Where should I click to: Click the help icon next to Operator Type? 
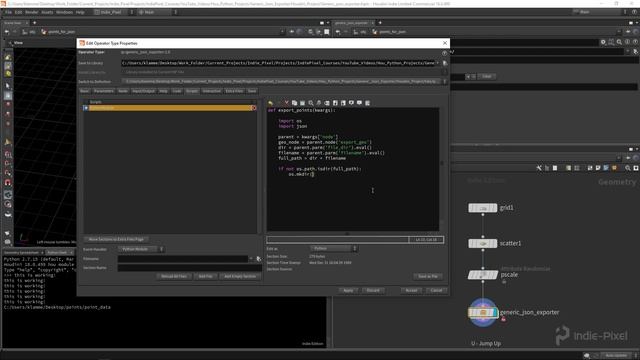pyautogui.click(x=444, y=53)
